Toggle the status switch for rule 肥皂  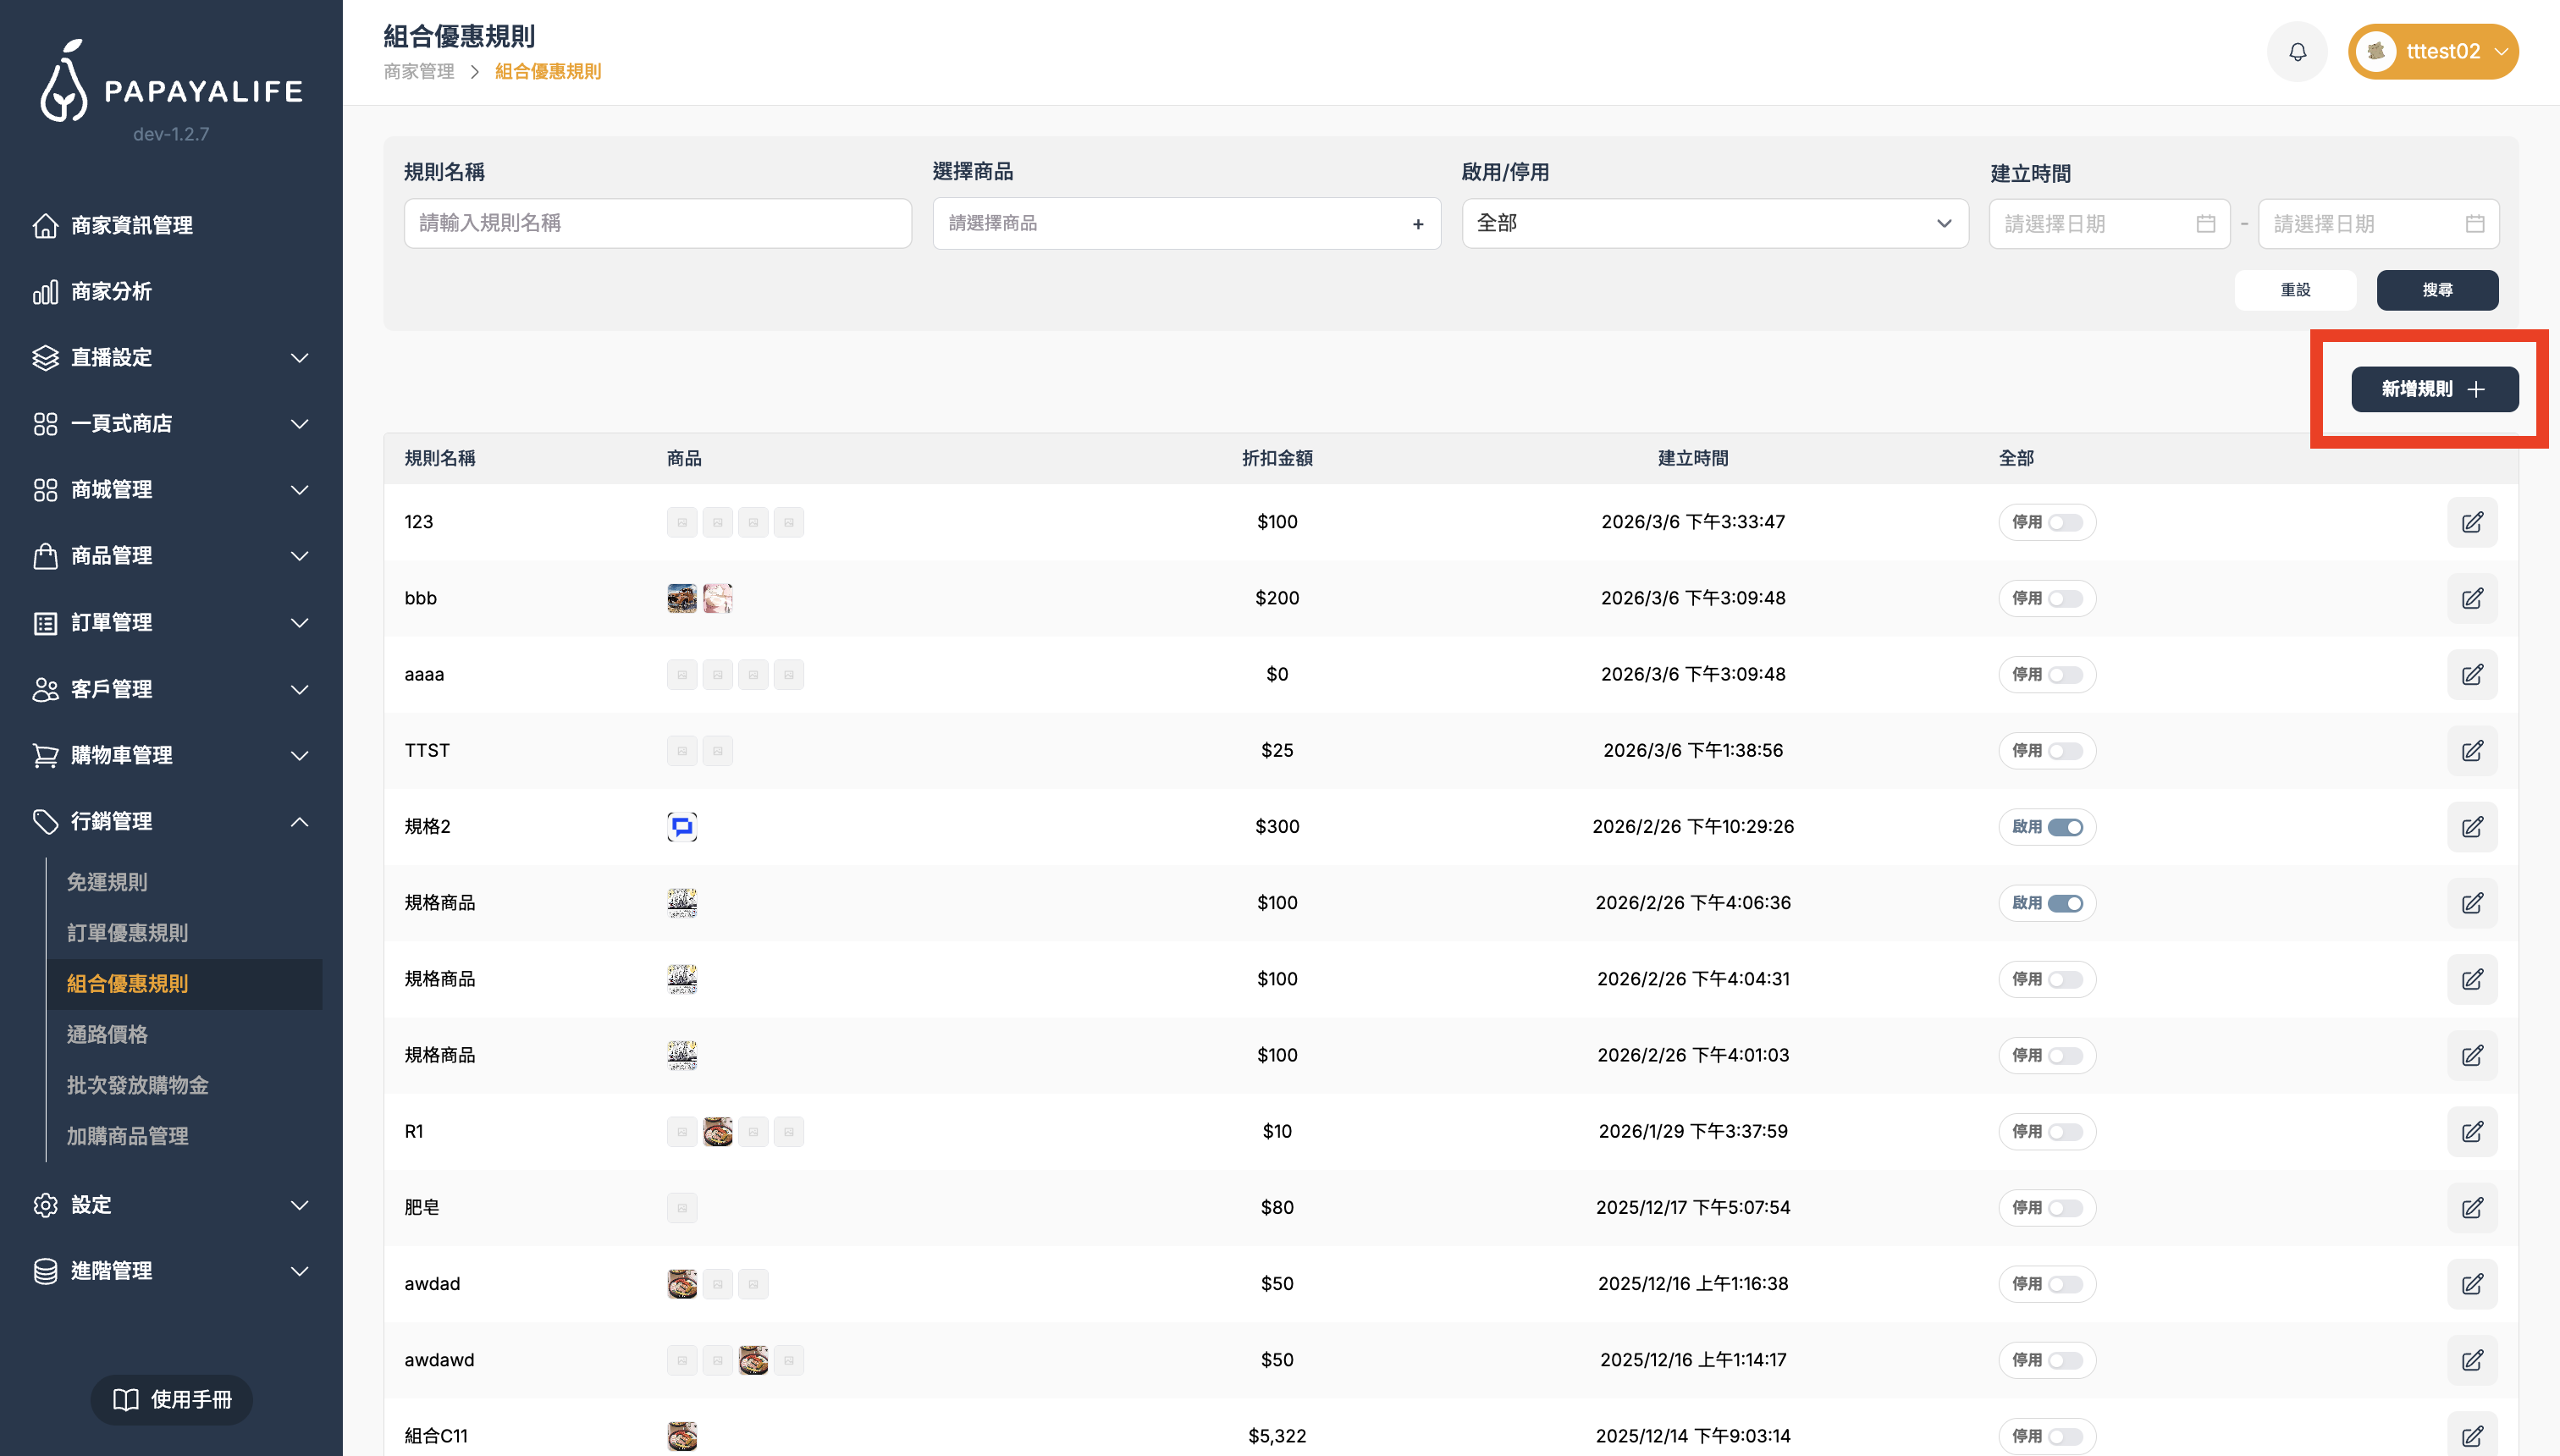2064,1208
